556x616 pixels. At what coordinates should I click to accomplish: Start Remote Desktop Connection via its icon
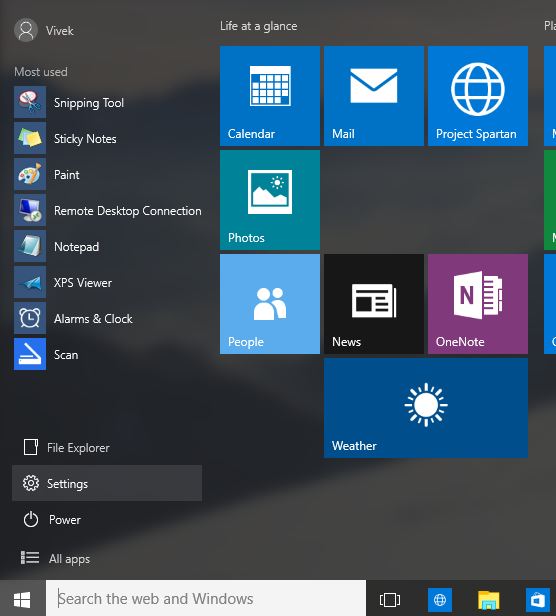tap(30, 210)
